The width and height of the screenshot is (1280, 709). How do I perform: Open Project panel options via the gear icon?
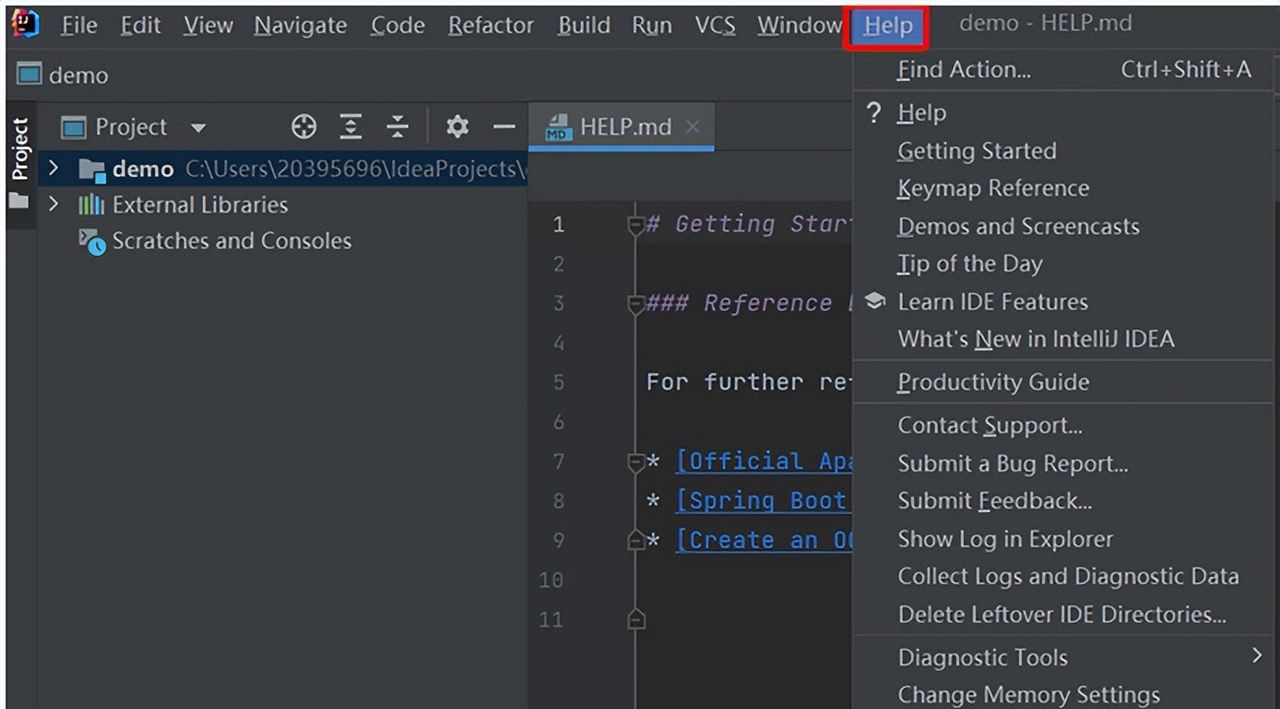click(456, 127)
